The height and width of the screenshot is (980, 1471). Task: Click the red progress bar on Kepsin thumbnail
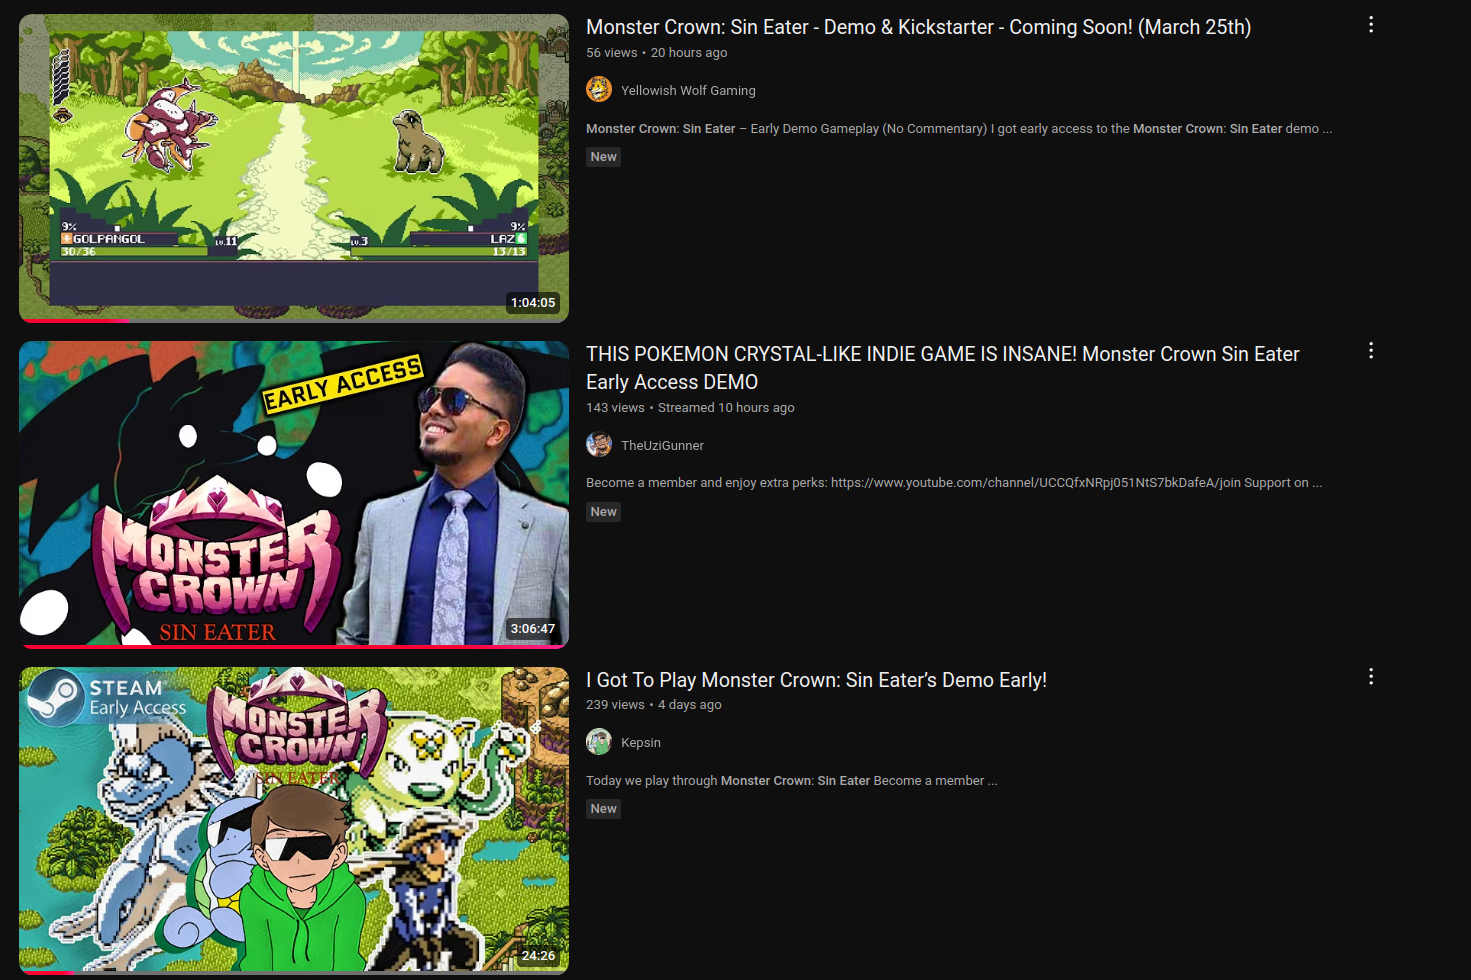coord(47,973)
